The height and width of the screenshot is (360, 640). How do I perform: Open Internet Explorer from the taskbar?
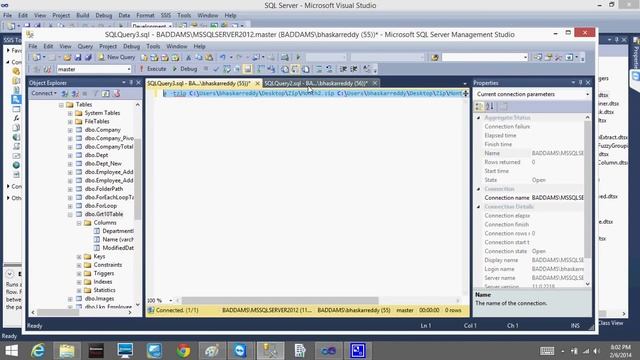tap(38, 351)
